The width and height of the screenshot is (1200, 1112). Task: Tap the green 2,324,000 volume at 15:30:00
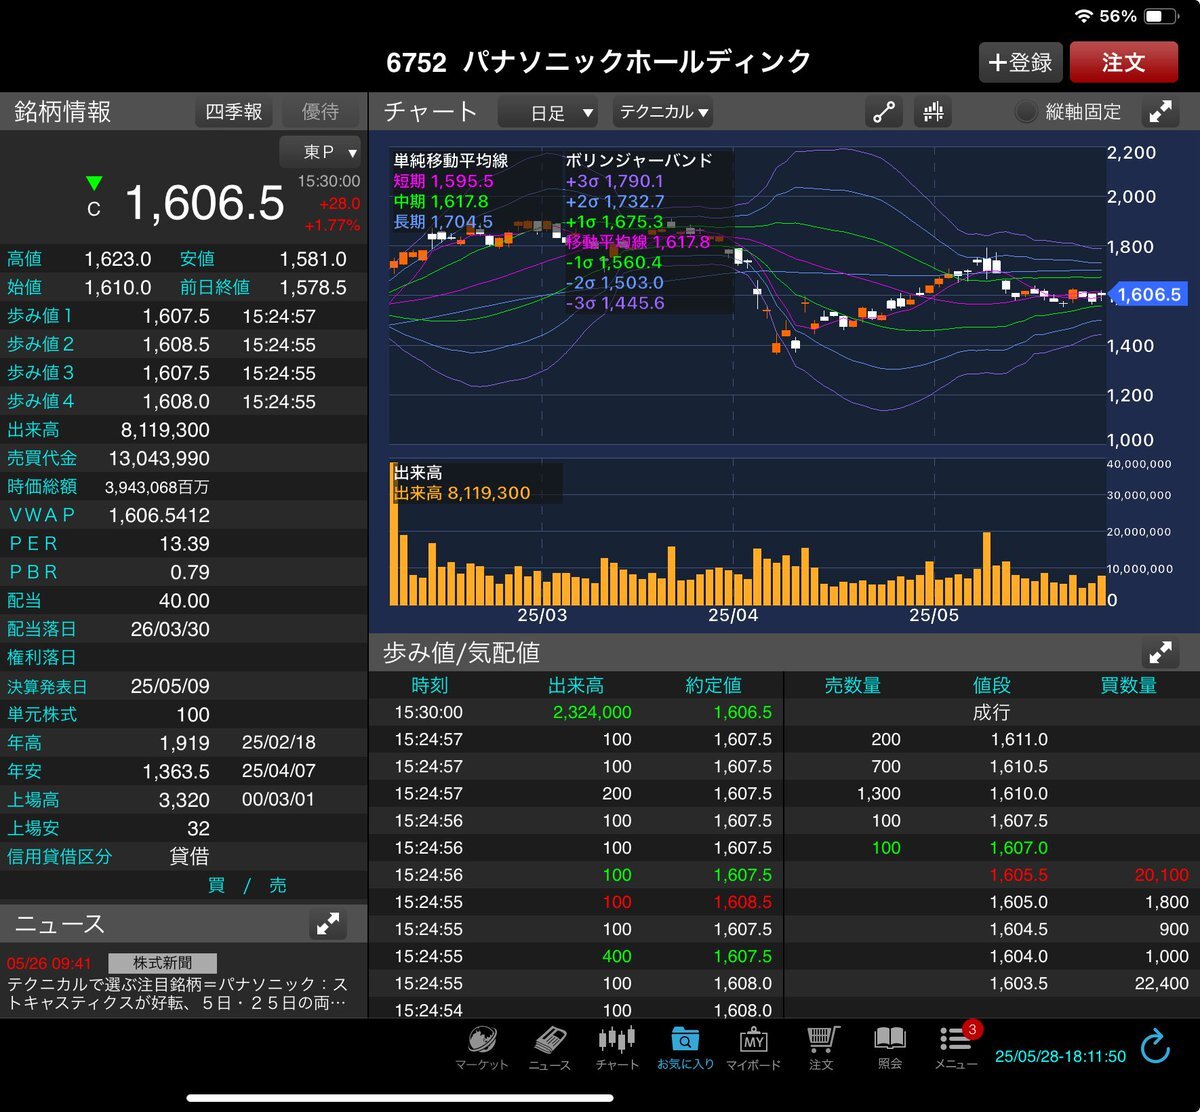(592, 713)
